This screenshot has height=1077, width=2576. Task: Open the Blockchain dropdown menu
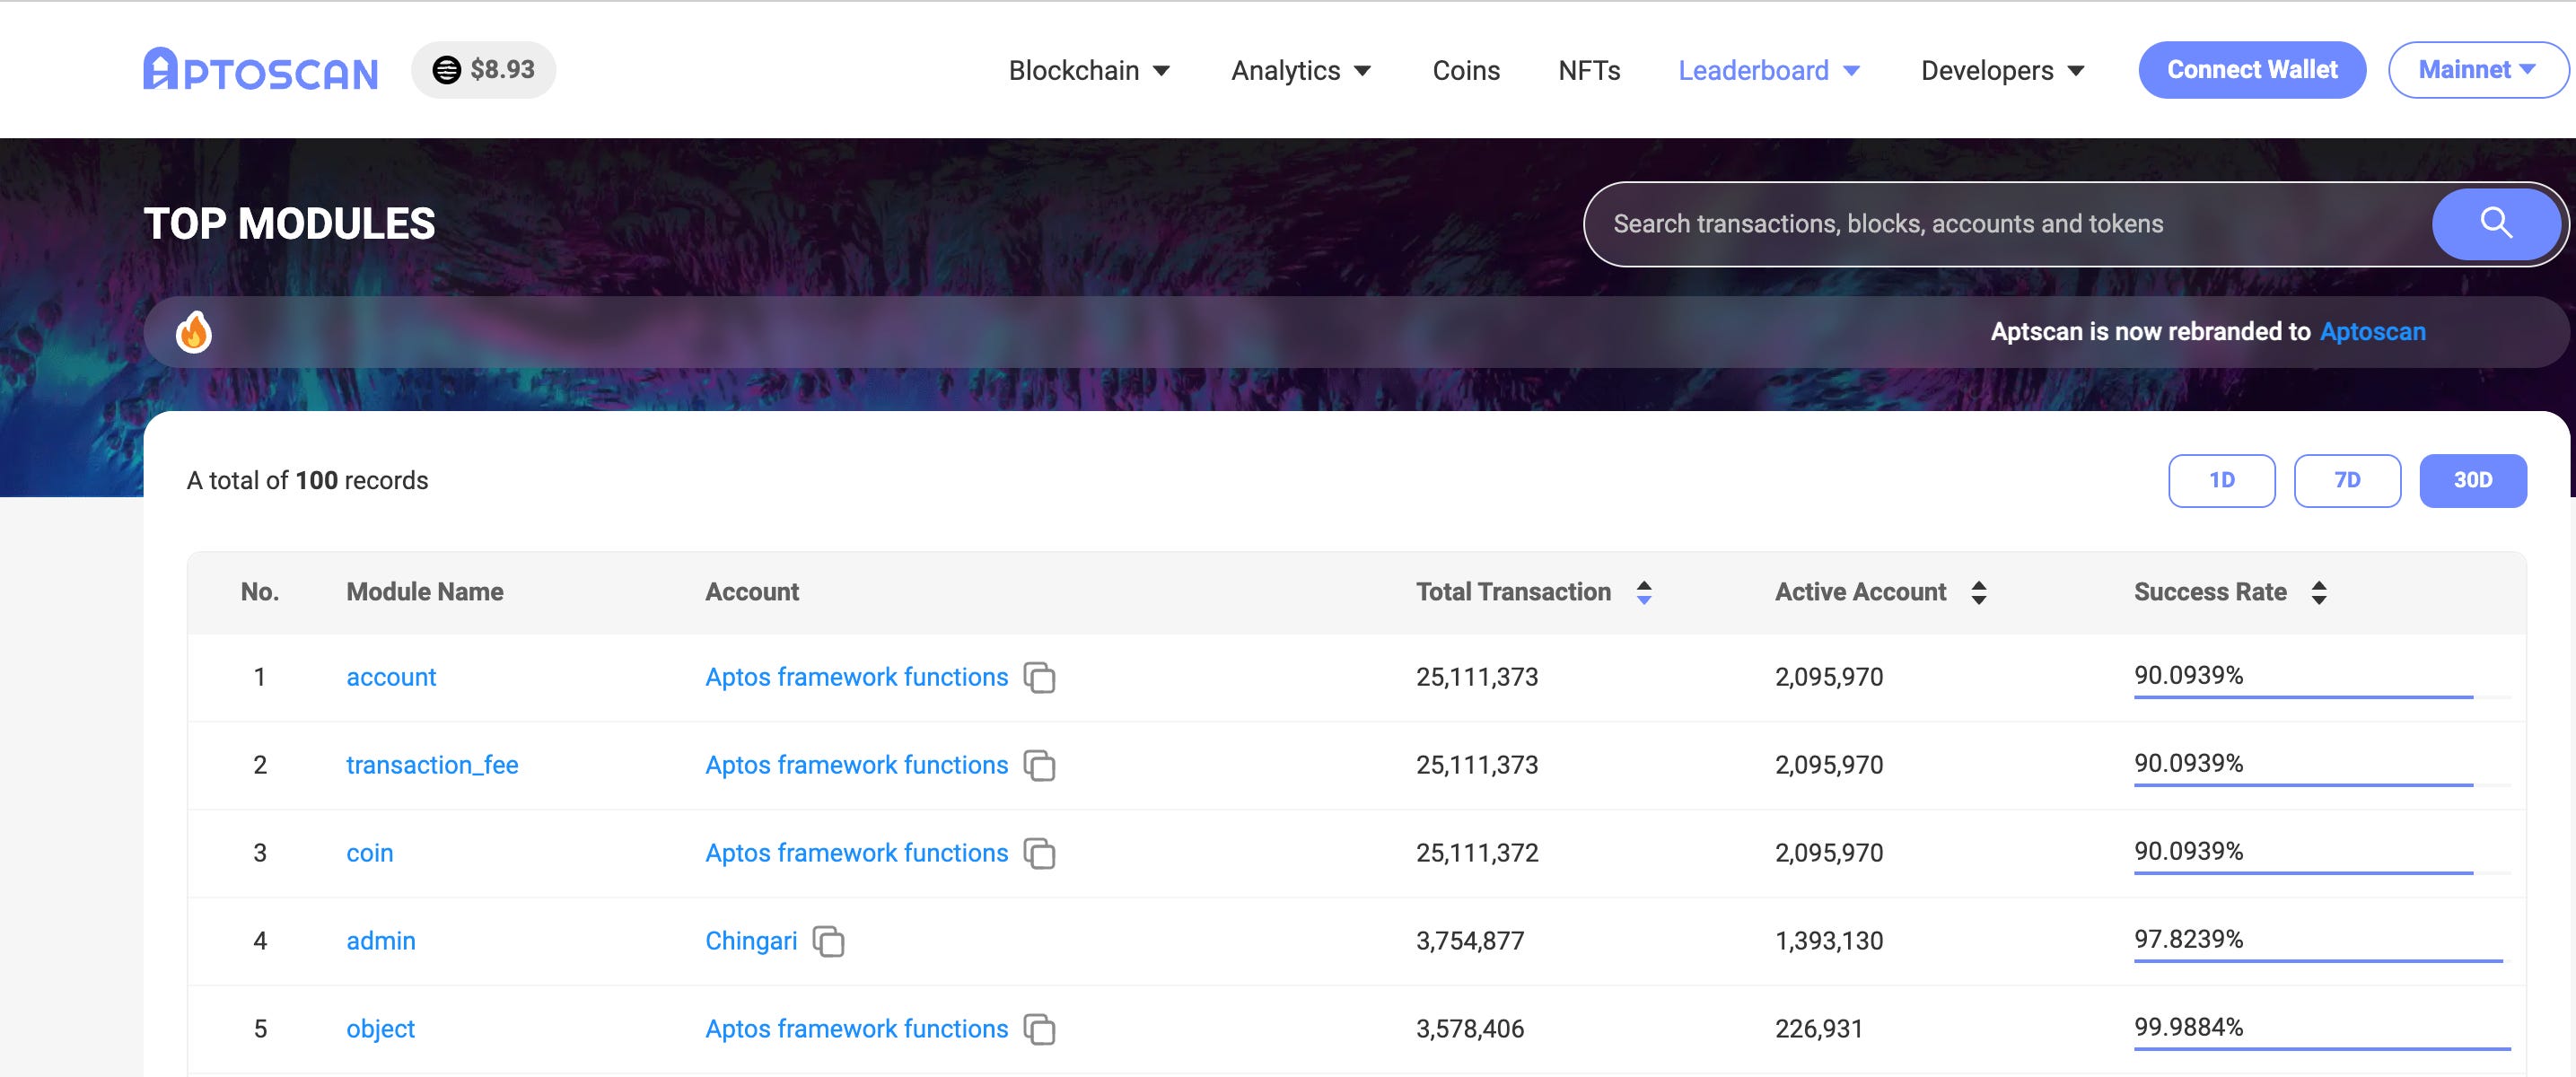(1089, 70)
